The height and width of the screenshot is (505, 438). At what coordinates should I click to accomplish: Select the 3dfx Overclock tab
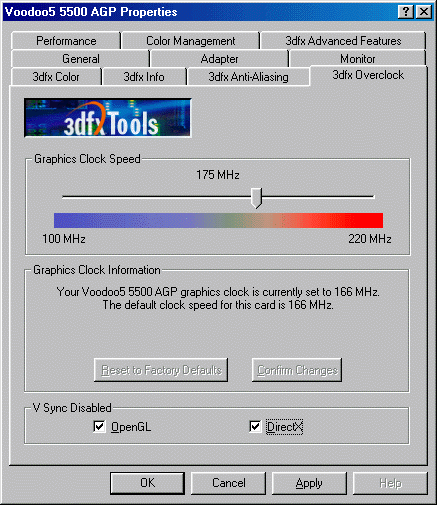368,75
